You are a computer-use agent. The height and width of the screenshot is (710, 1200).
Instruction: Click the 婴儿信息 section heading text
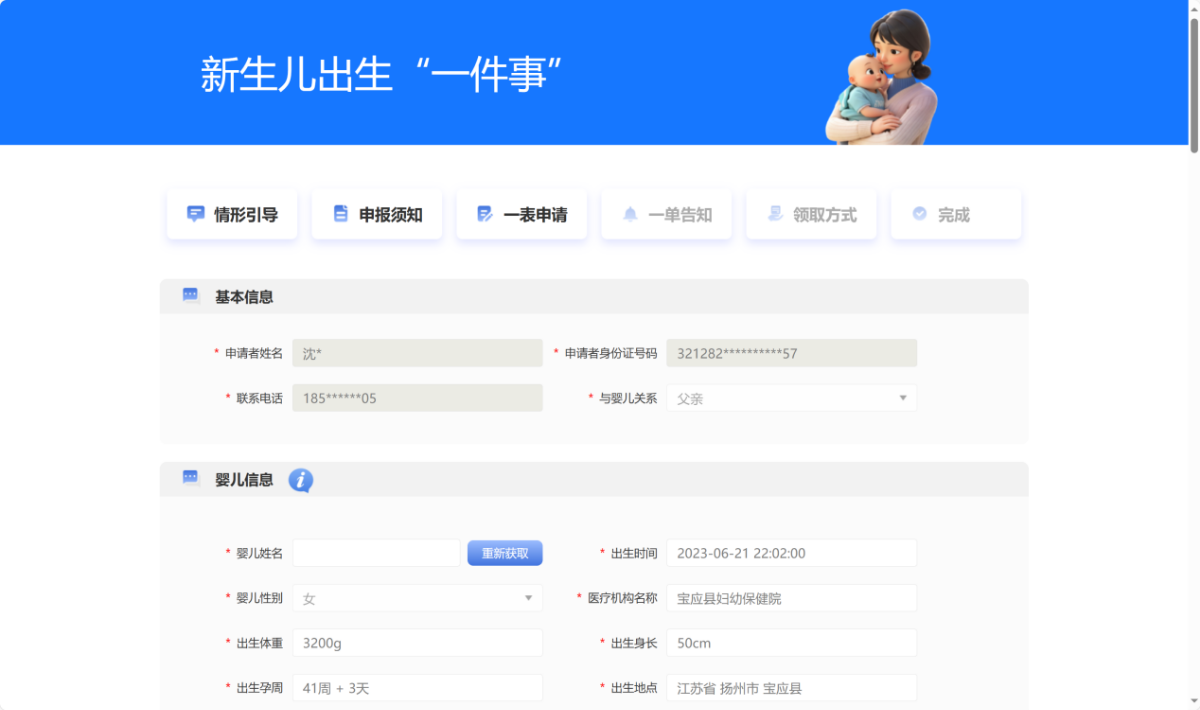pyautogui.click(x=244, y=480)
